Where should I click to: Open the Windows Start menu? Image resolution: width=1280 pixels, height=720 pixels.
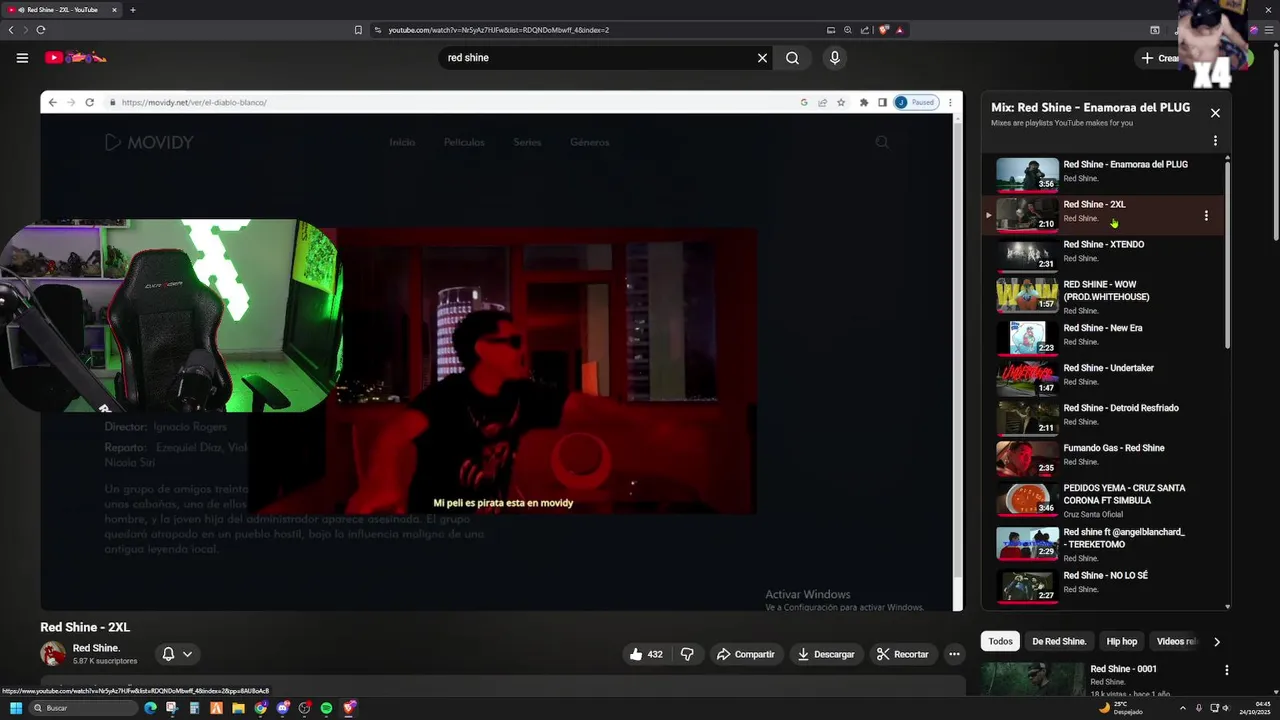click(16, 708)
